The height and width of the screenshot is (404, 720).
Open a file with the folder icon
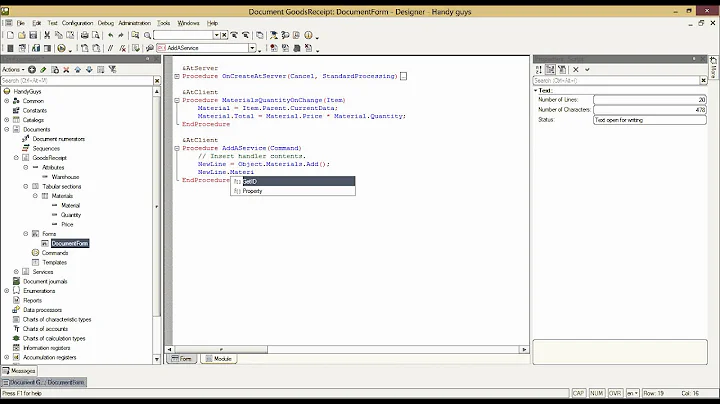[22, 35]
